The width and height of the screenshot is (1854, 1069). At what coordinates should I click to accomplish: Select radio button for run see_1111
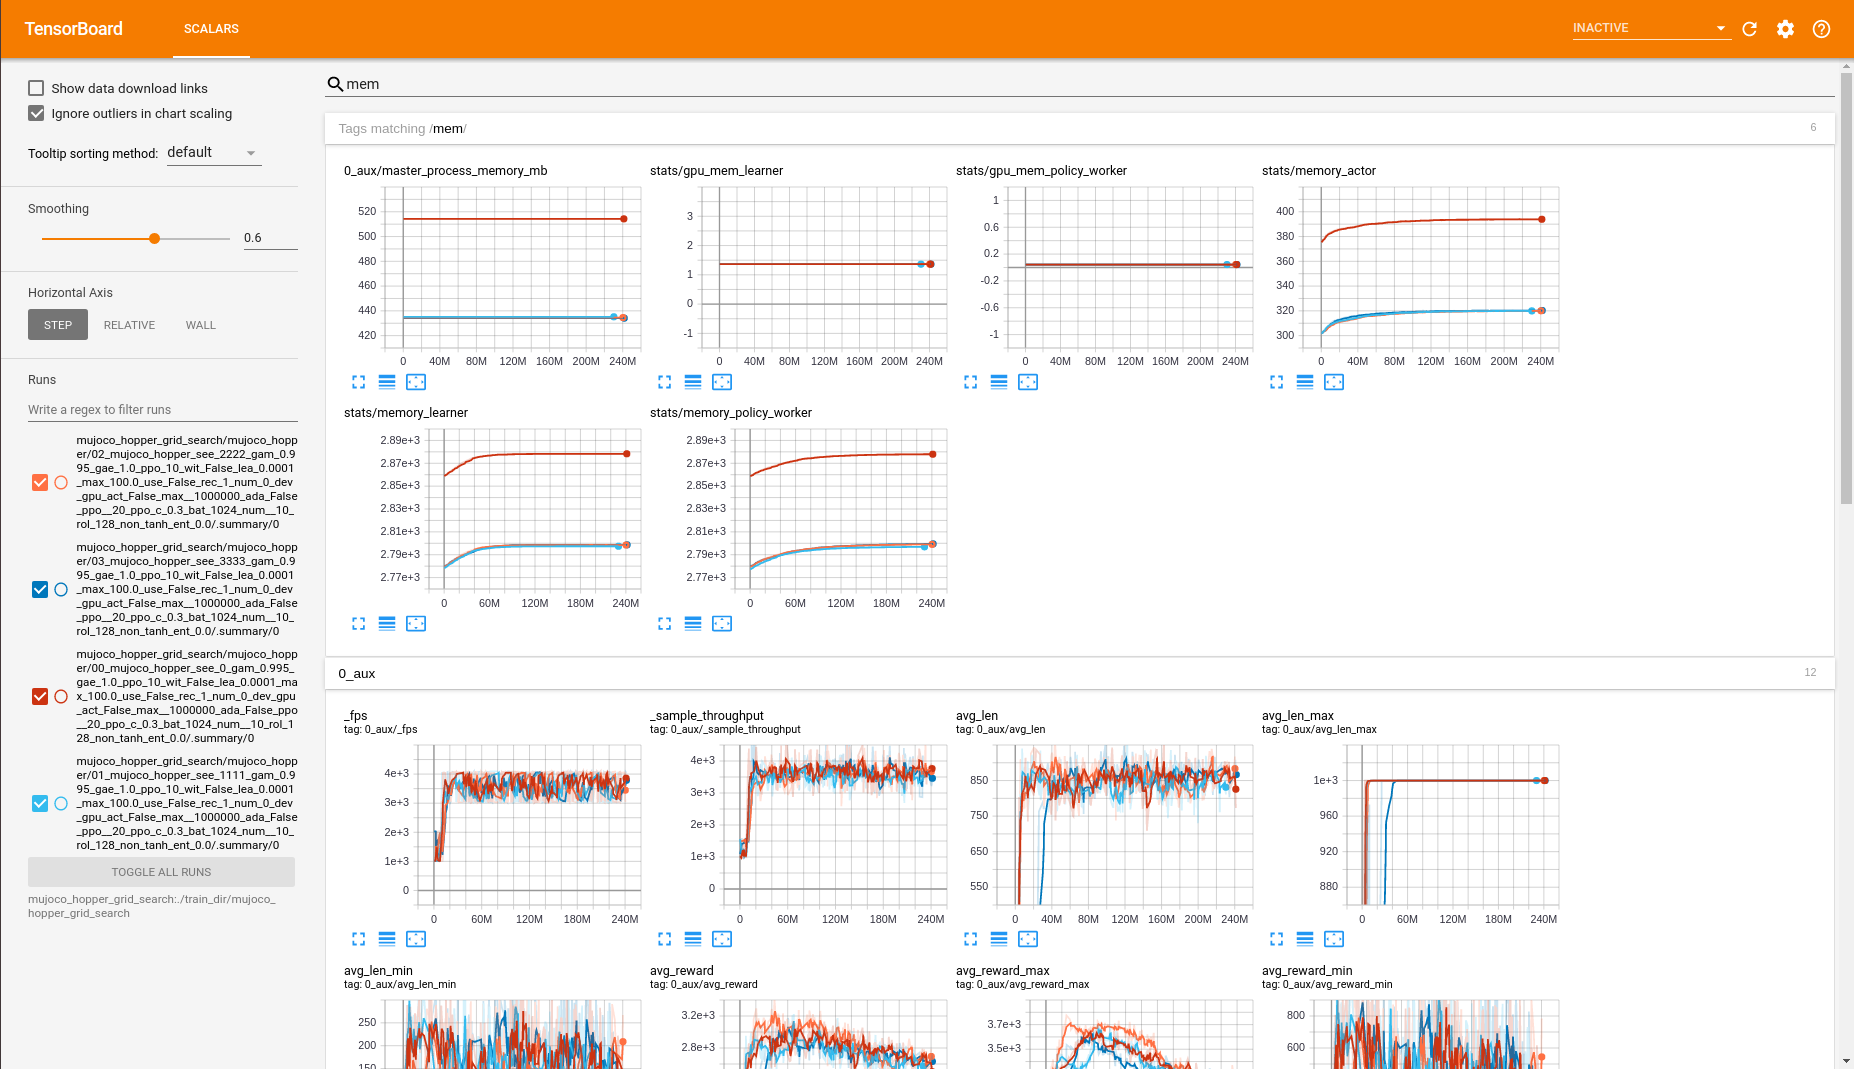(61, 803)
